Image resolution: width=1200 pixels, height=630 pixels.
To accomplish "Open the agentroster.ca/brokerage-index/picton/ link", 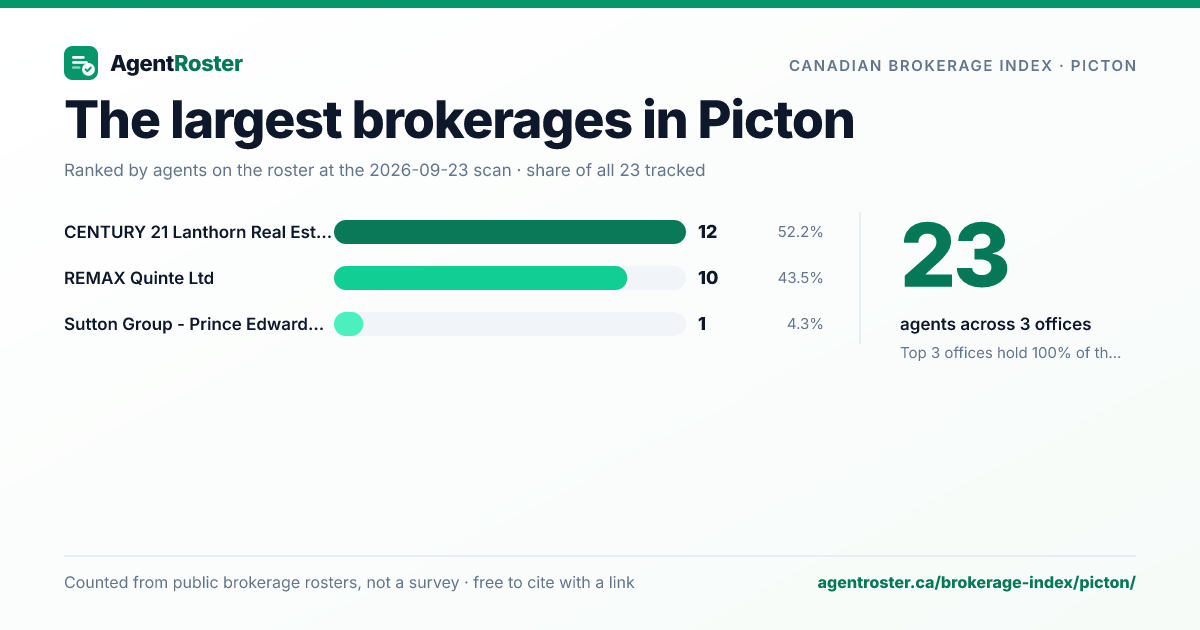I will [976, 582].
